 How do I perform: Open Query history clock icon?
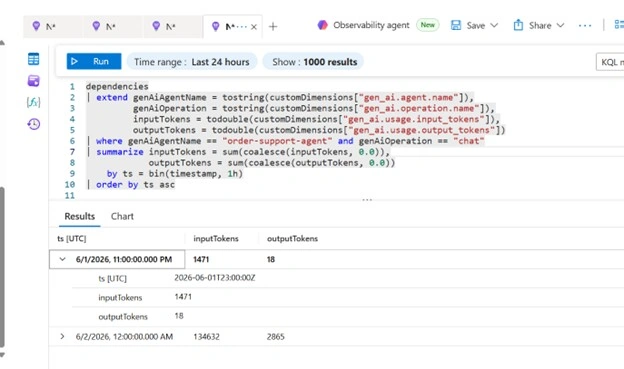pos(33,124)
